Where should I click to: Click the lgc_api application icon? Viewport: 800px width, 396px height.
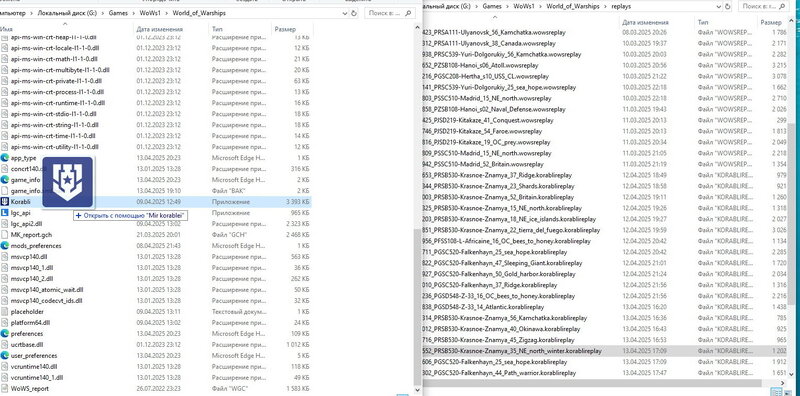(x=5, y=213)
